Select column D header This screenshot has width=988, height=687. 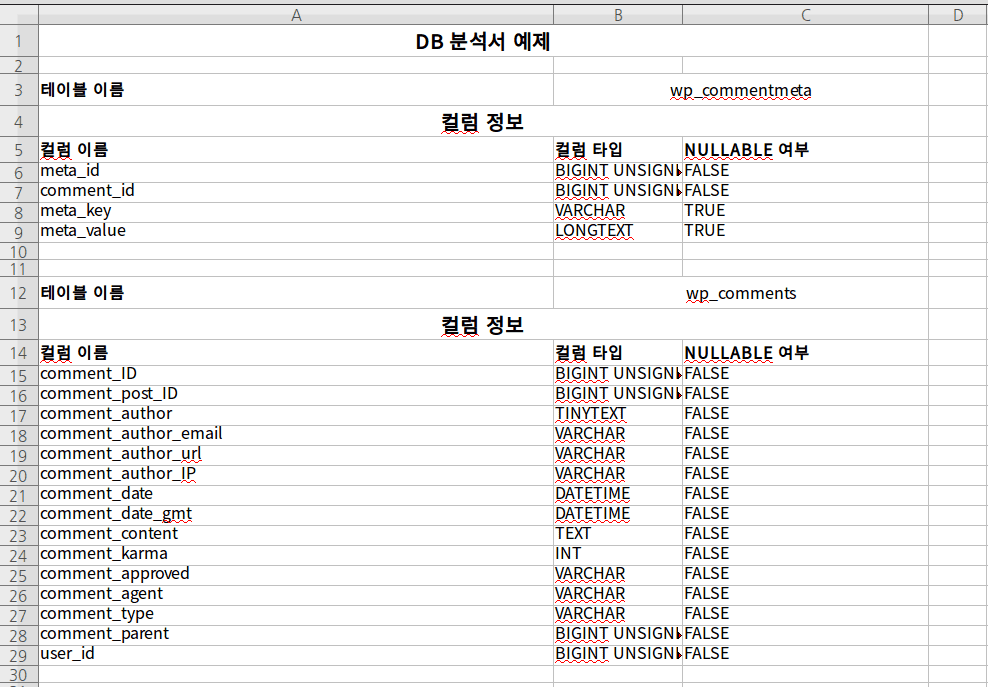coord(957,14)
